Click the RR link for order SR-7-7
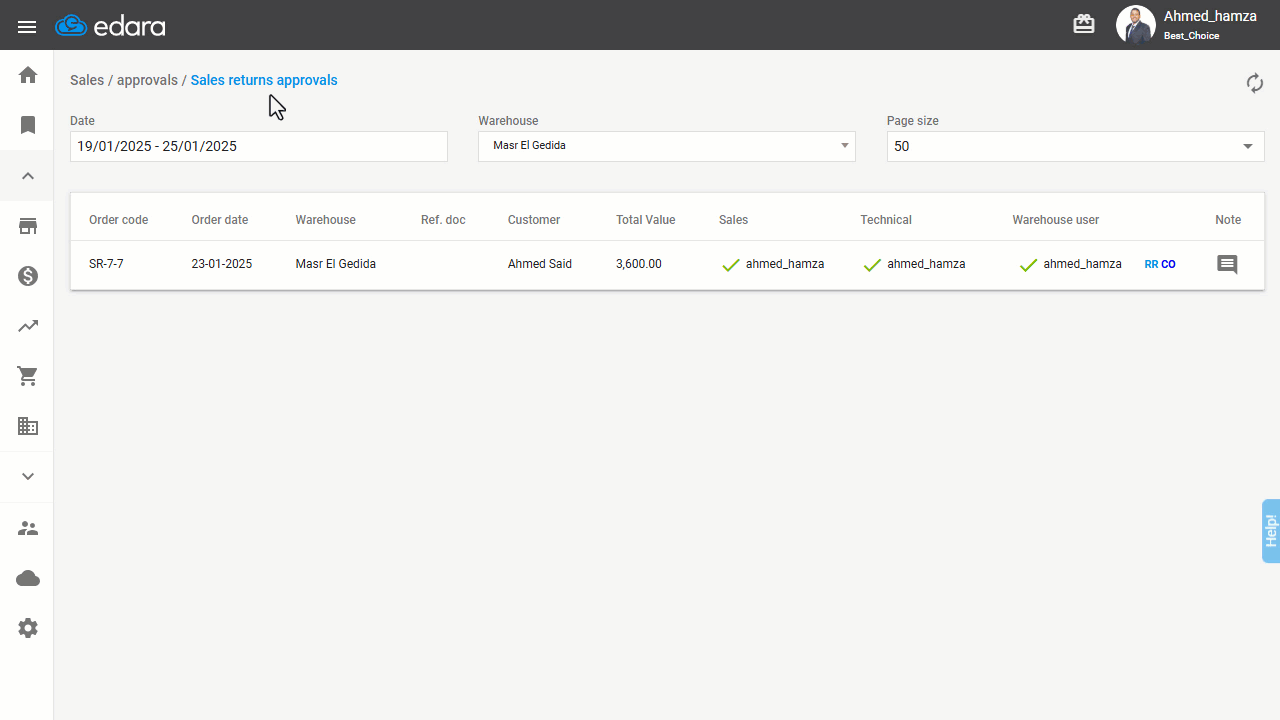1280x720 pixels. (1151, 265)
